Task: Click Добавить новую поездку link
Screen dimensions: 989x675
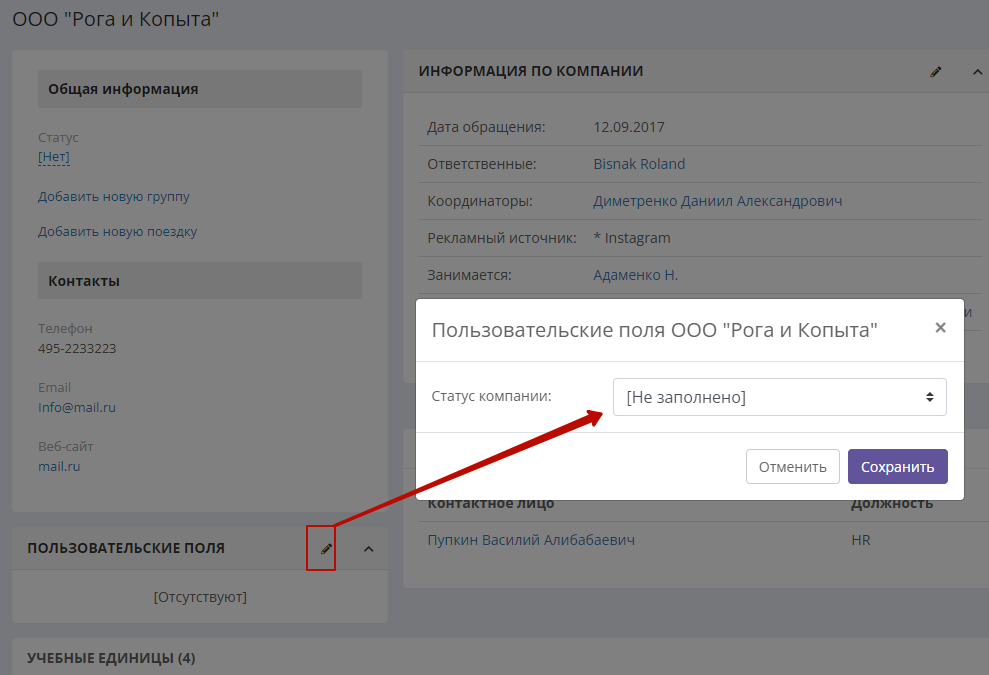Action: [x=117, y=232]
